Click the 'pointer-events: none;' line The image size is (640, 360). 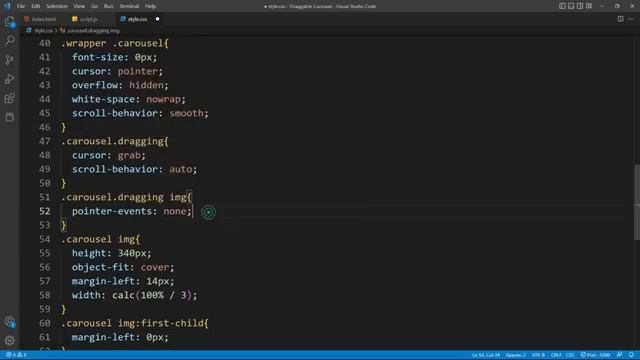click(x=131, y=211)
